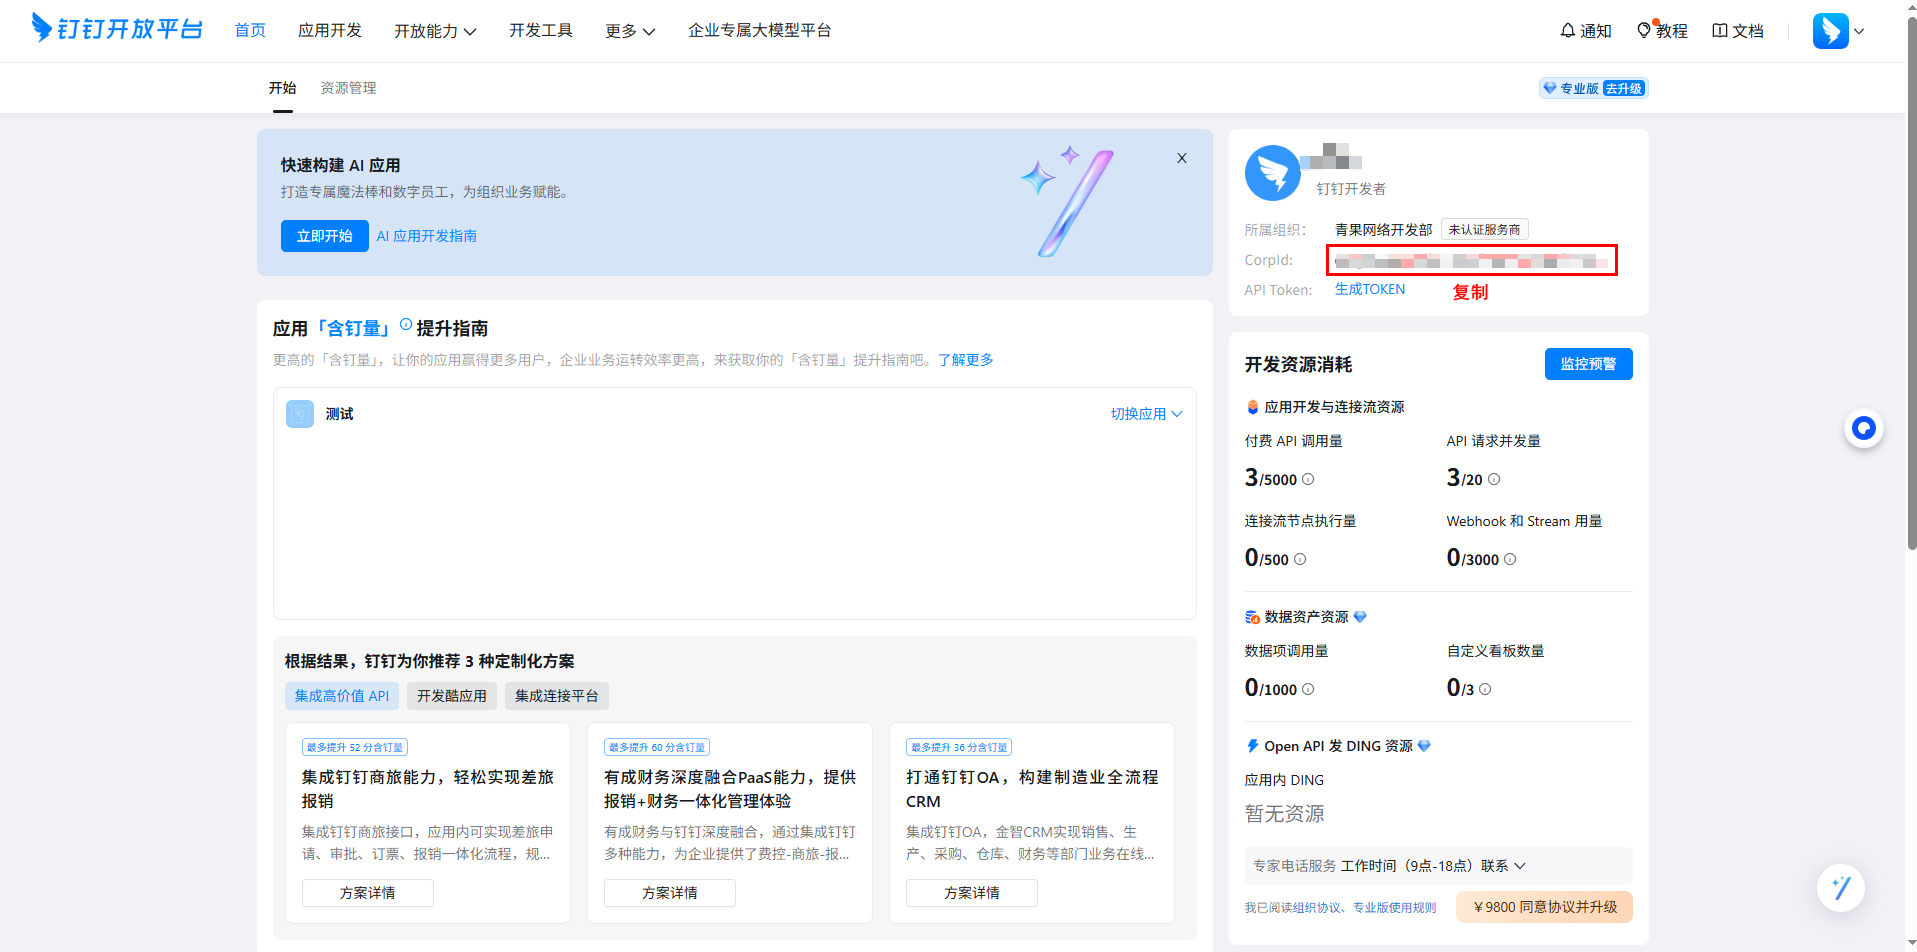Image resolution: width=1917 pixels, height=952 pixels.
Task: Click 方案详情 for 打通钉钉OA card
Action: tap(972, 893)
